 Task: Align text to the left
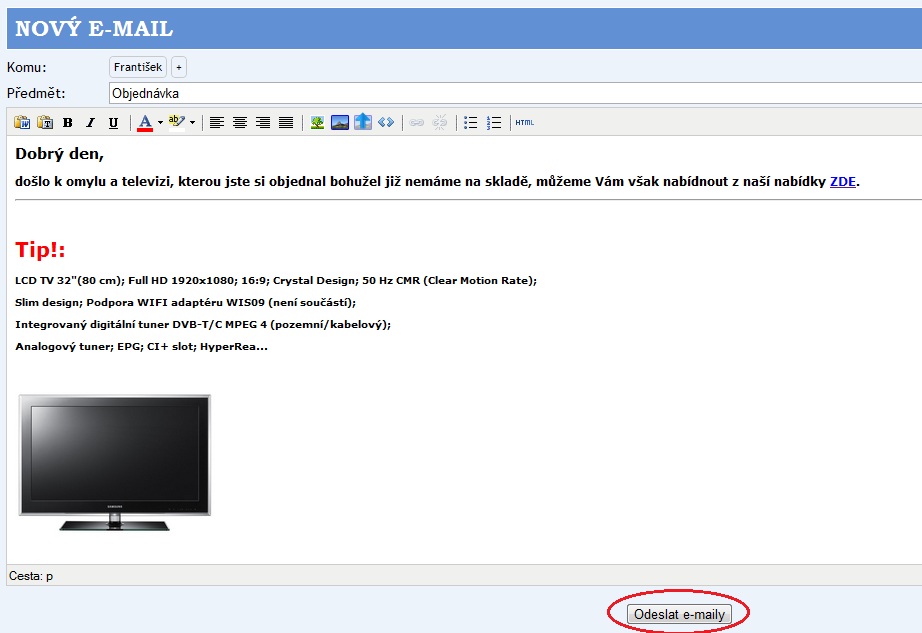click(x=216, y=123)
